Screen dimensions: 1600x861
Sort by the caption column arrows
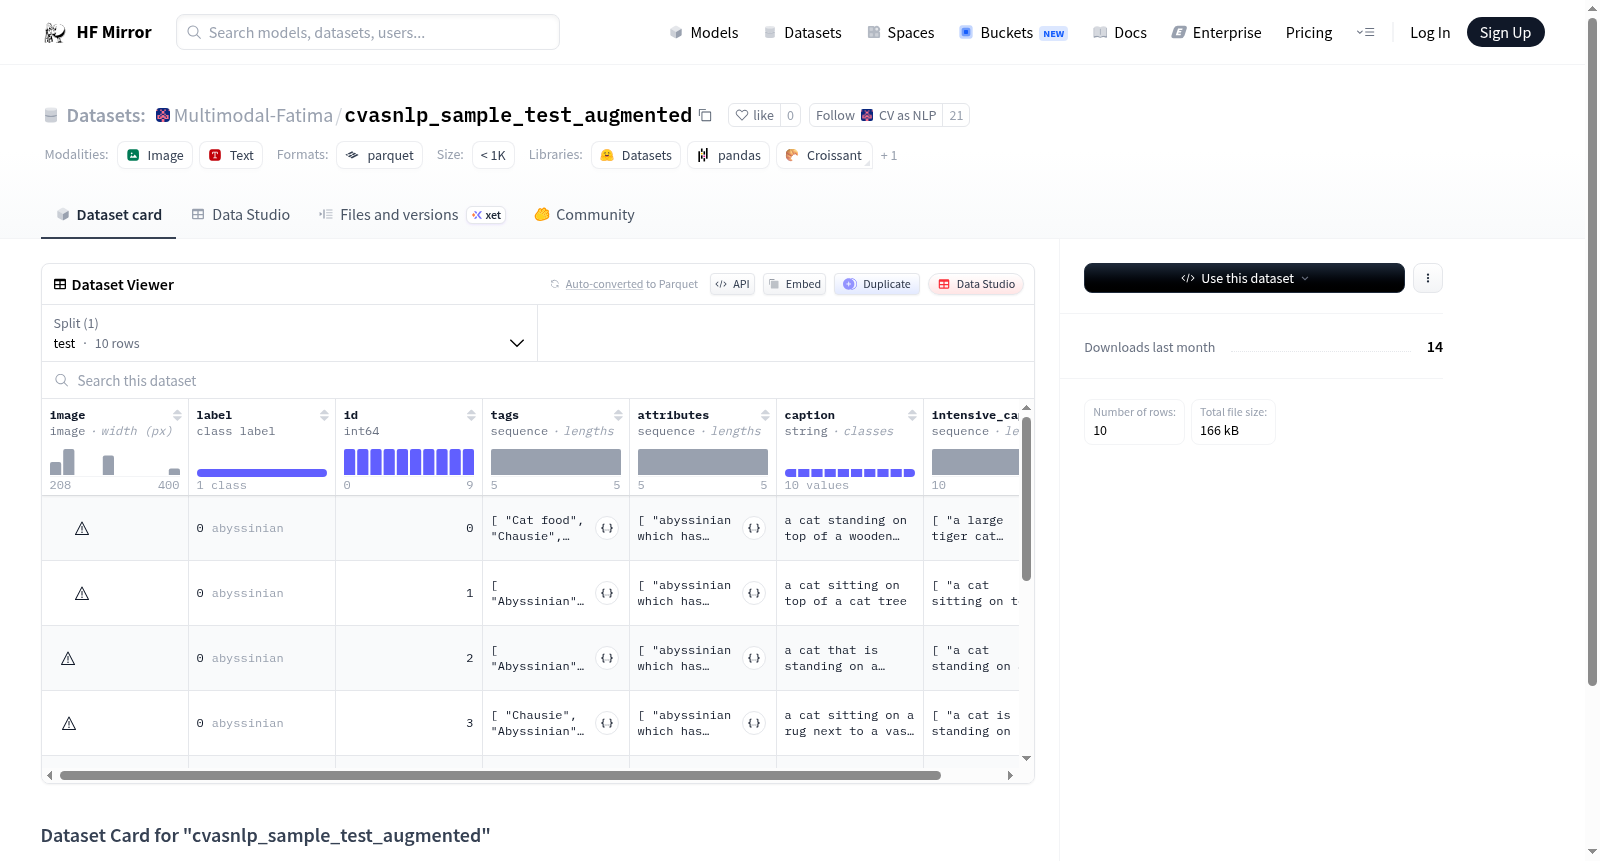point(912,415)
